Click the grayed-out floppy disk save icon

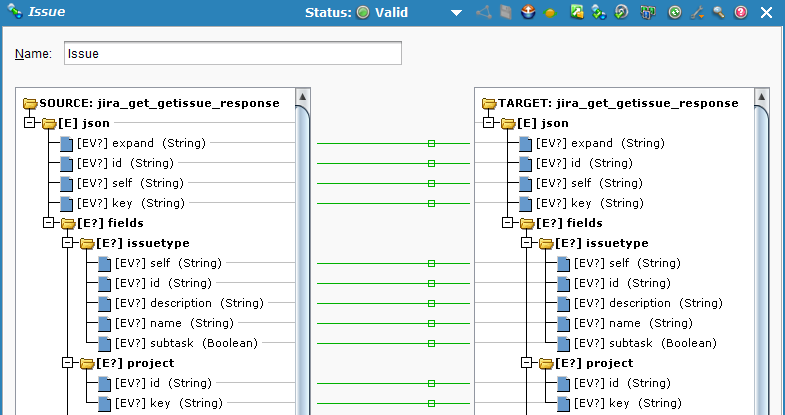point(506,13)
